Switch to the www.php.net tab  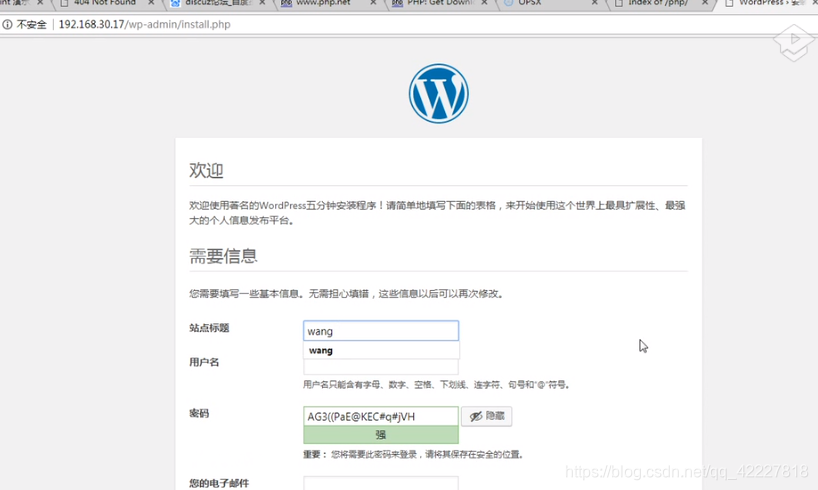(323, 3)
